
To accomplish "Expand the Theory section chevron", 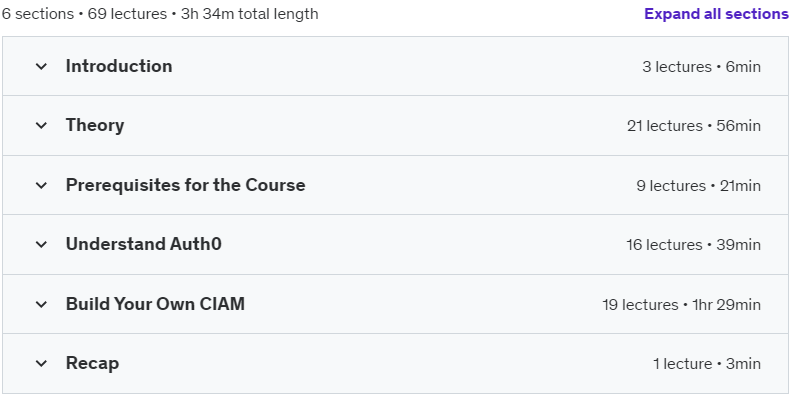I will (x=41, y=125).
